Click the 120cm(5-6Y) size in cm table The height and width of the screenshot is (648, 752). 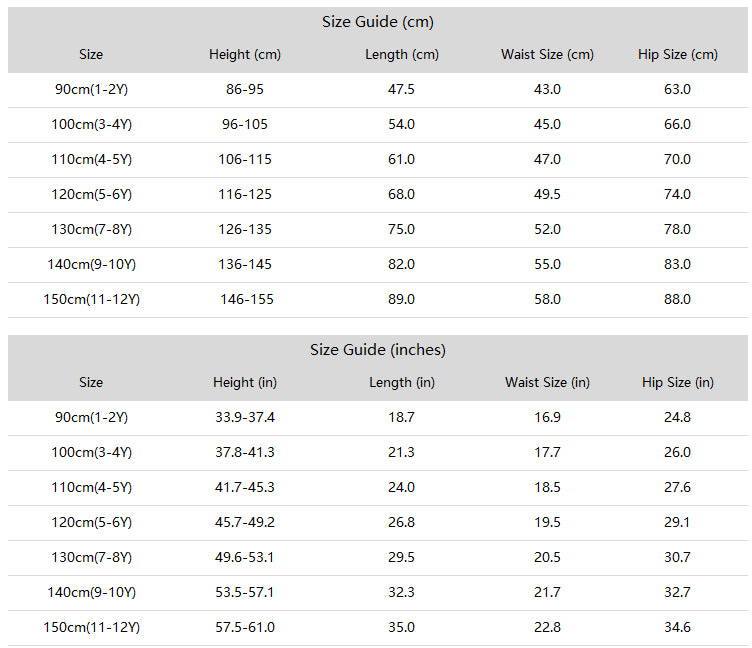pos(91,195)
